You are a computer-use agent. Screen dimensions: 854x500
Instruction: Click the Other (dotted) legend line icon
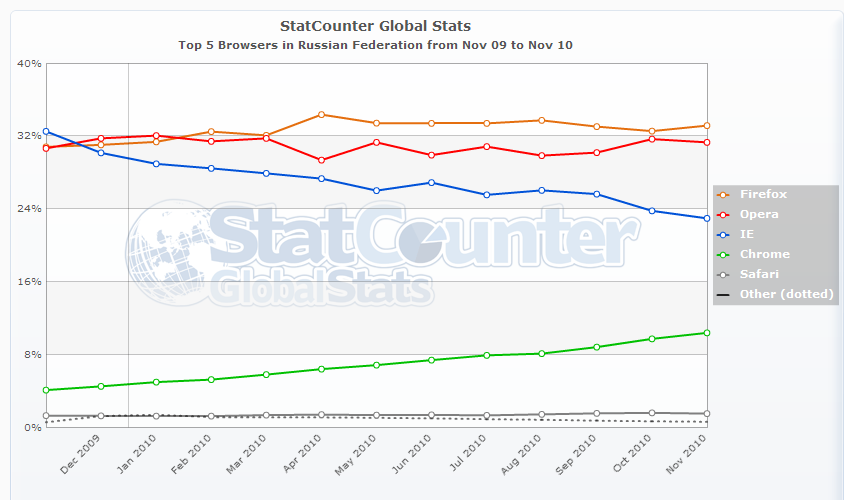pyautogui.click(x=723, y=294)
